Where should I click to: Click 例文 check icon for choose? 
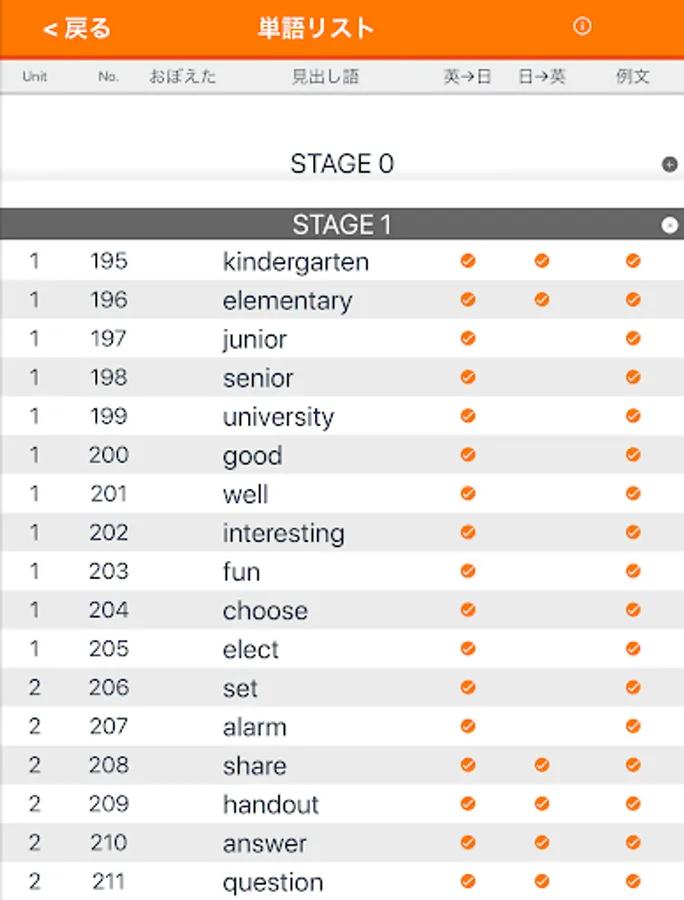pyautogui.click(x=633, y=610)
